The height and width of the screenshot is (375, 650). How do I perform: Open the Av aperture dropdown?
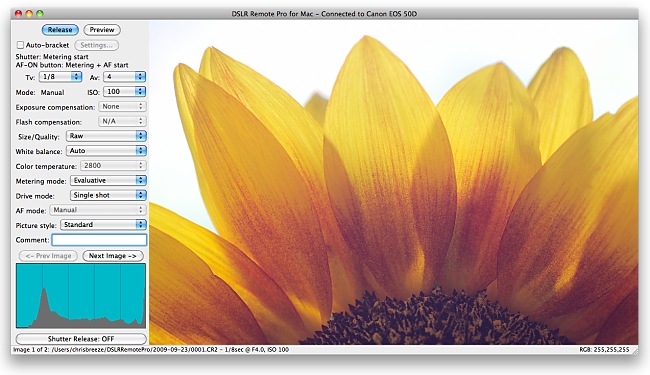coord(124,77)
